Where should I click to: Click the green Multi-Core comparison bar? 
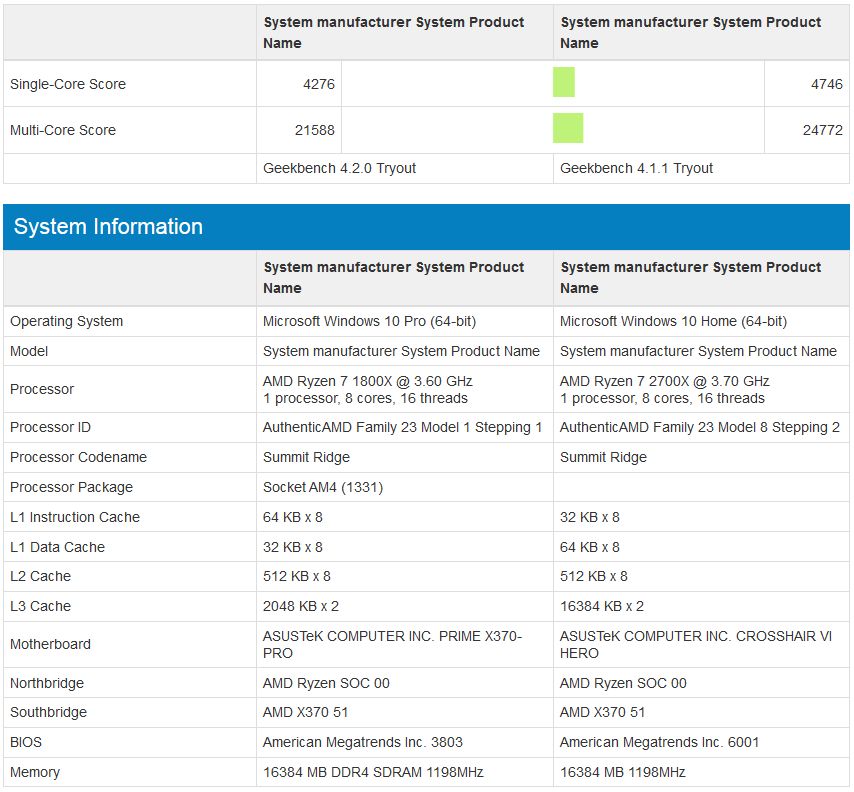click(x=568, y=128)
